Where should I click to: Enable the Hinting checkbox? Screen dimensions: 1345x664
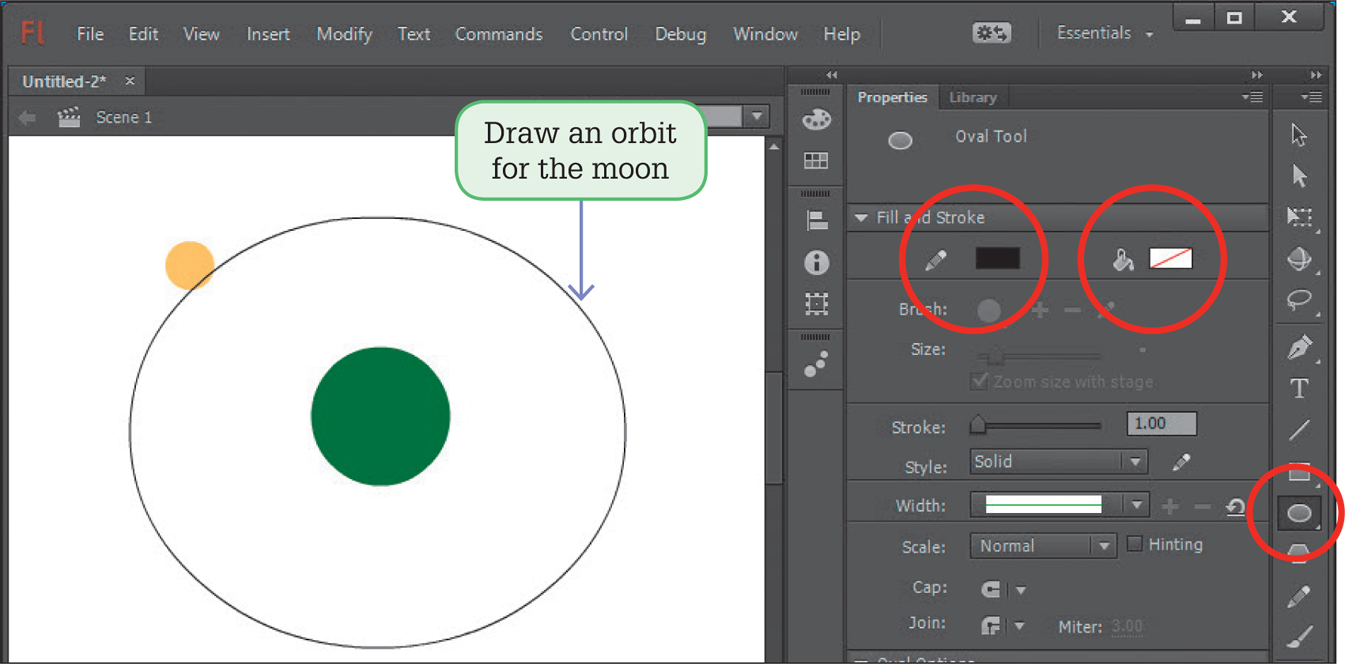click(x=1134, y=544)
